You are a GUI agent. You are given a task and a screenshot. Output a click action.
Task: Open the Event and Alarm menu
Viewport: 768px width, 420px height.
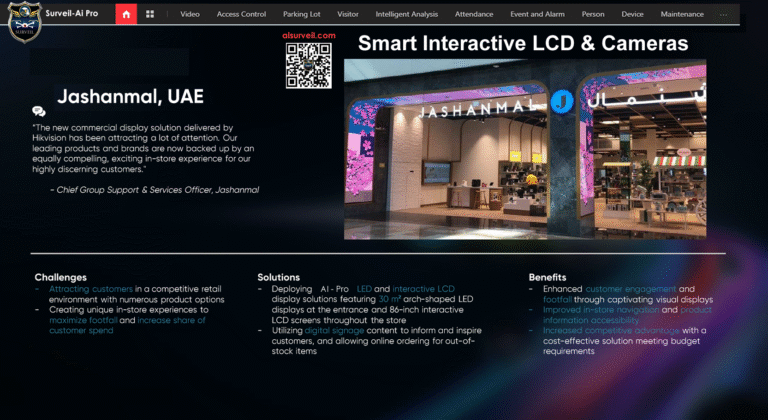pos(537,14)
